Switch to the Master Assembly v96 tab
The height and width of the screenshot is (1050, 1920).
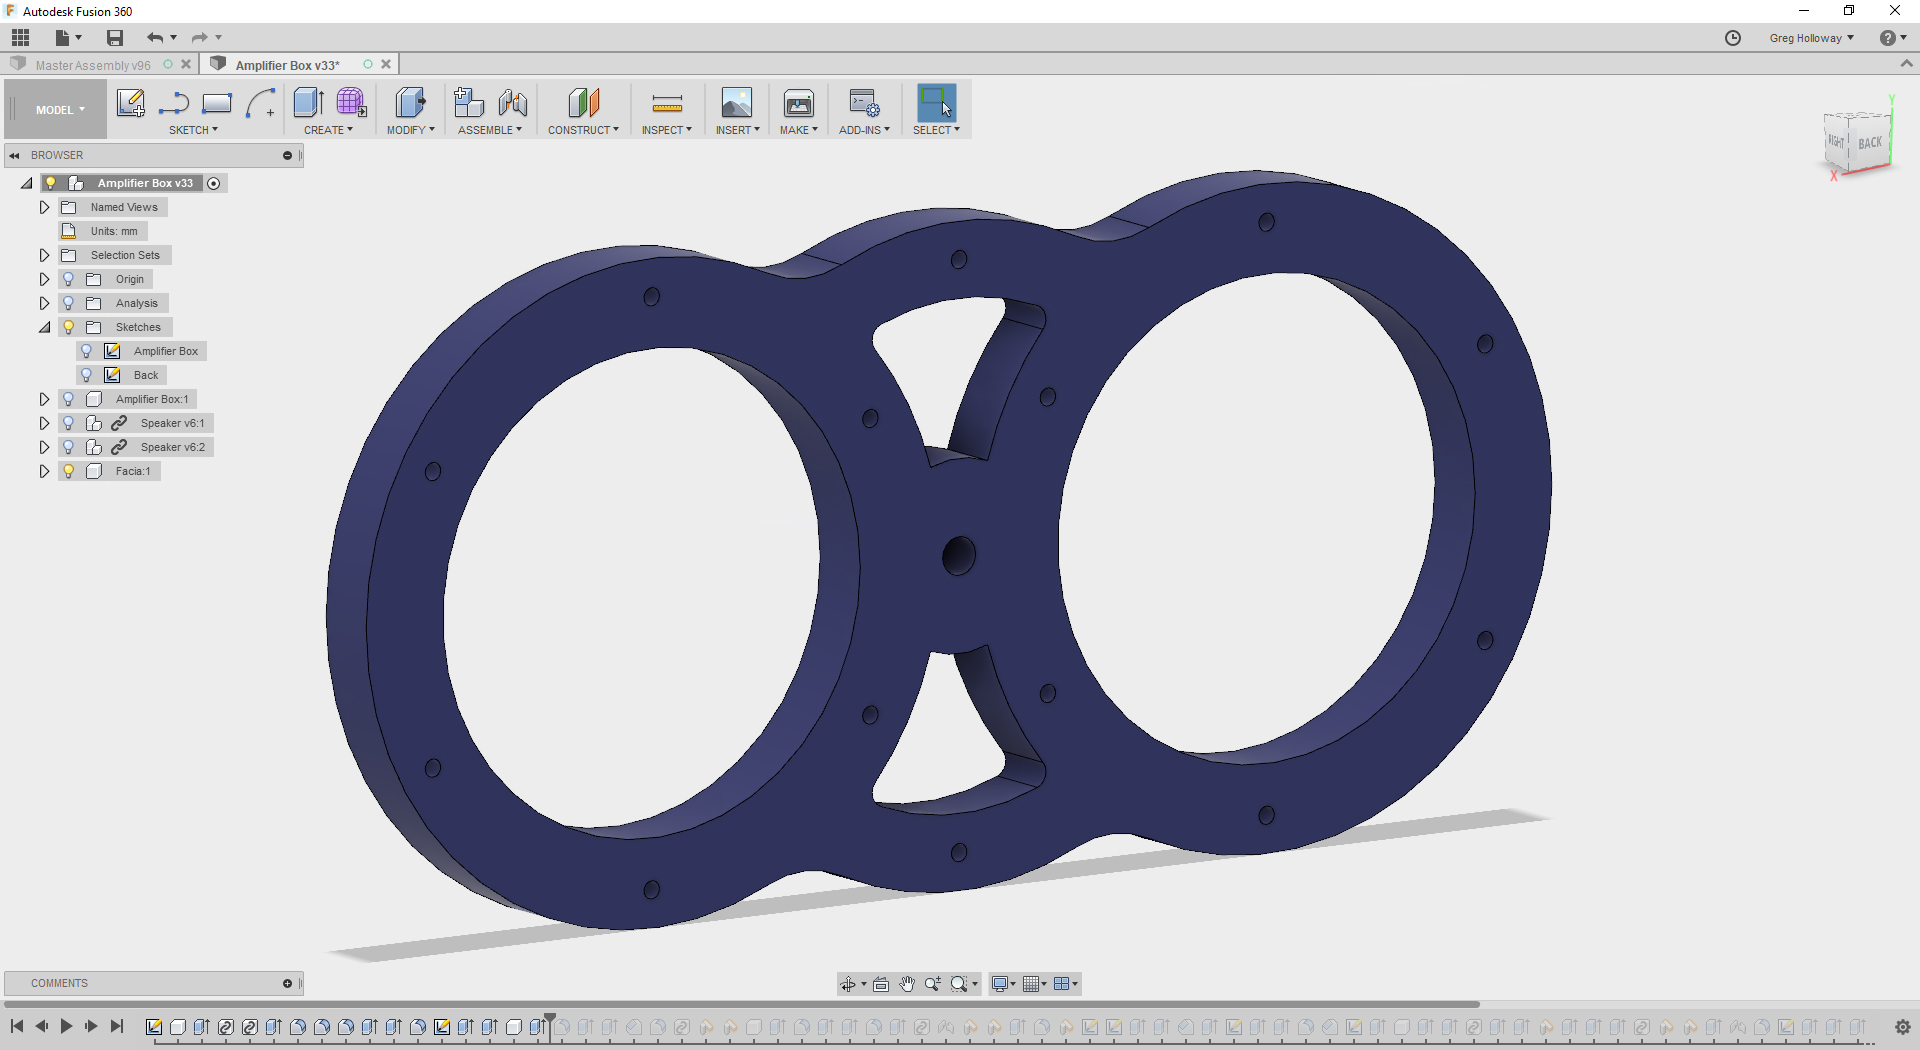pos(95,64)
